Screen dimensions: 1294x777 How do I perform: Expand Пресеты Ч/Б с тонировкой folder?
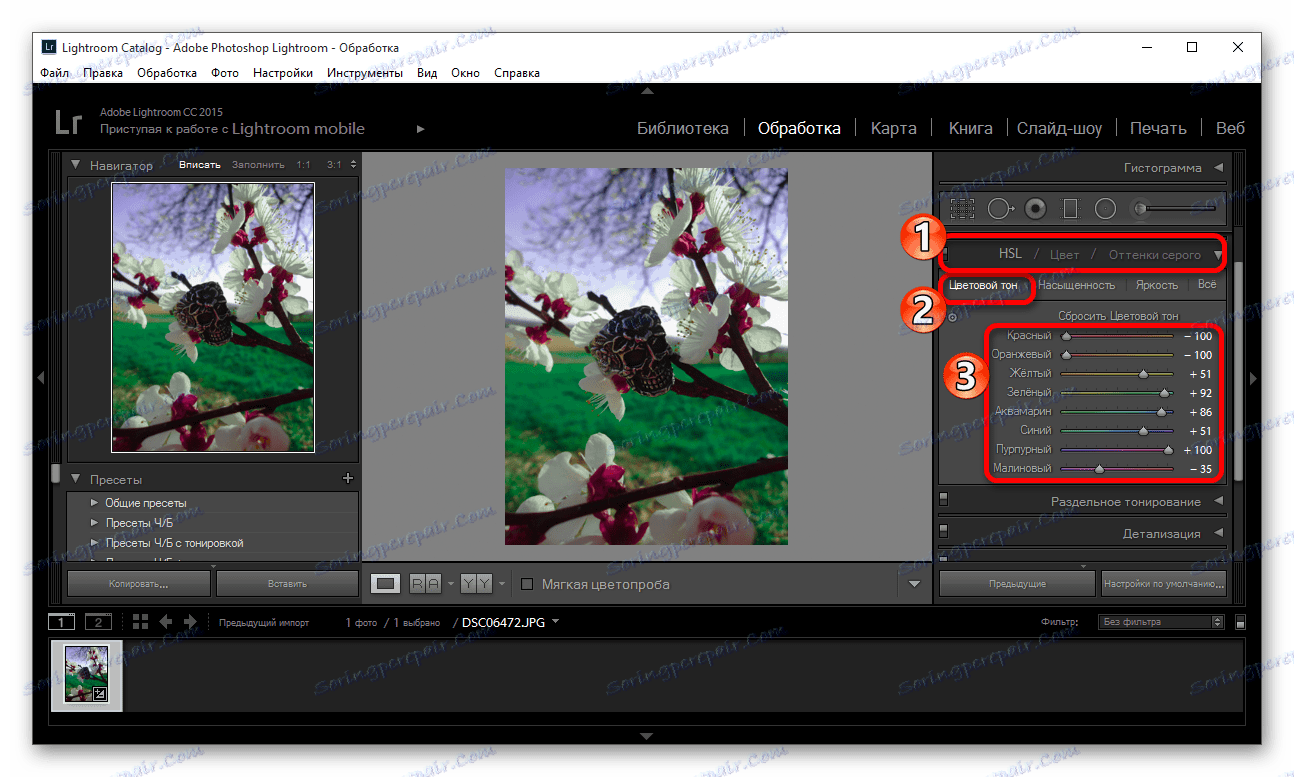(94, 543)
